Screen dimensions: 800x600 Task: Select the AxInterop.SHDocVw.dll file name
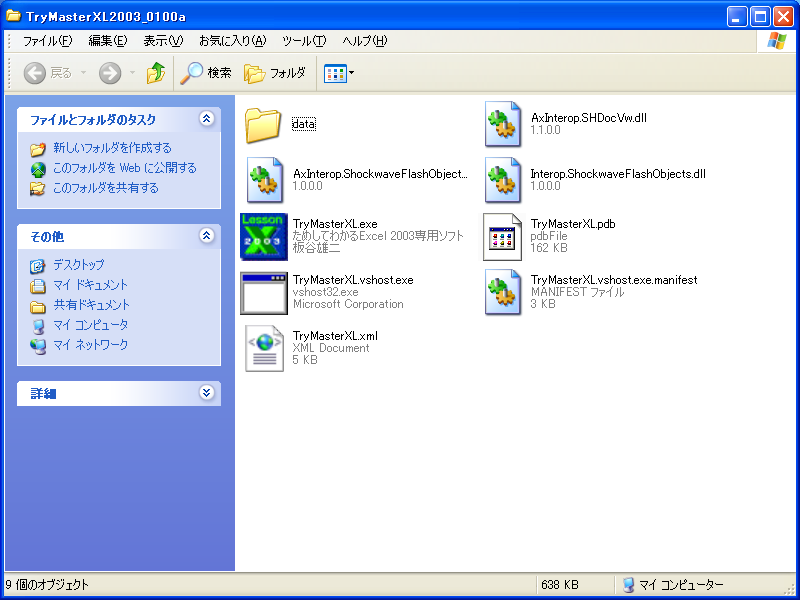pos(589,118)
